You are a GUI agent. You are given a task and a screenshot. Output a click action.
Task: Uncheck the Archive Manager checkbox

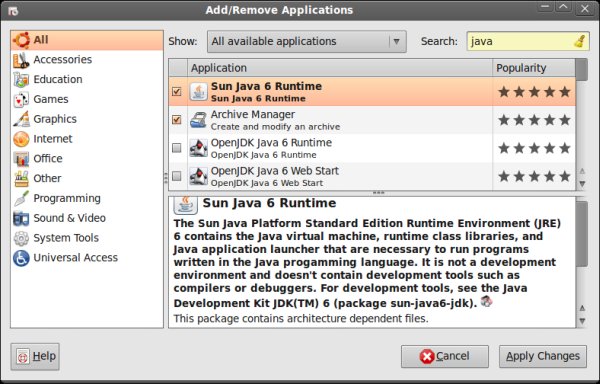[176, 120]
